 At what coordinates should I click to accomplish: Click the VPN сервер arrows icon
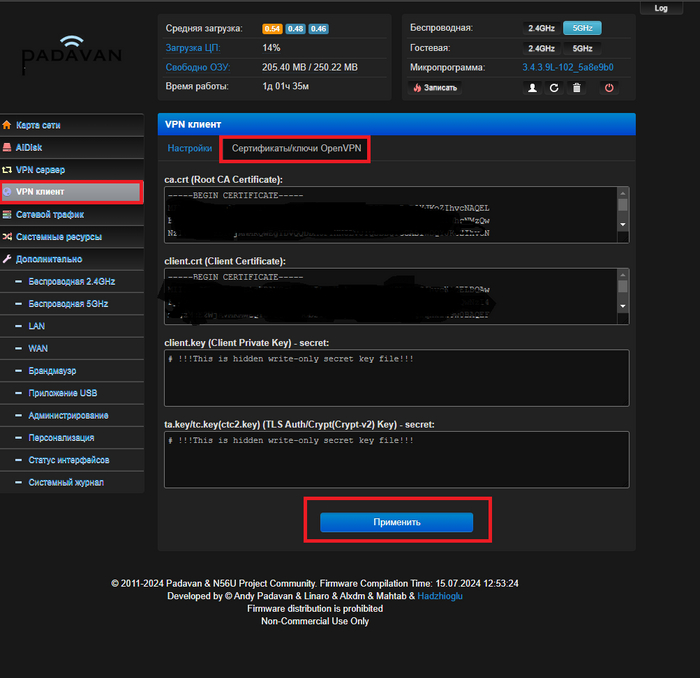point(8,170)
